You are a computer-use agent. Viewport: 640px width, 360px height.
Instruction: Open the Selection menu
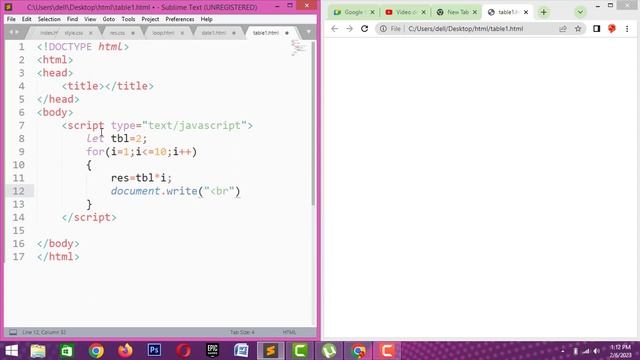49,19
